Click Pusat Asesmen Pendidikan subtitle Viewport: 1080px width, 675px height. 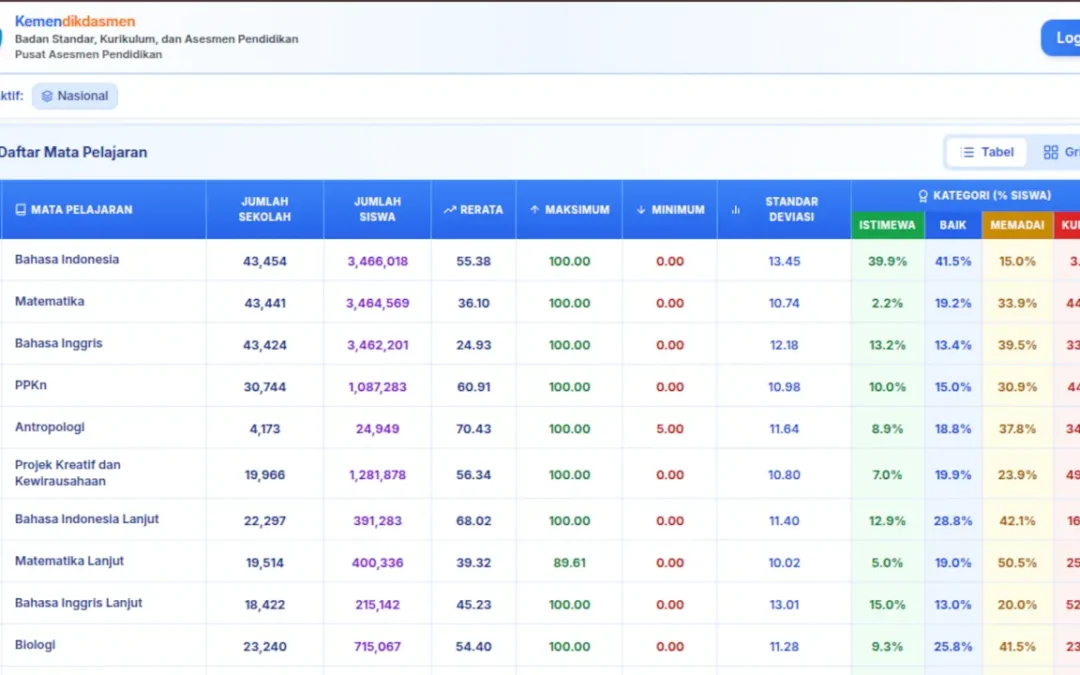click(88, 54)
